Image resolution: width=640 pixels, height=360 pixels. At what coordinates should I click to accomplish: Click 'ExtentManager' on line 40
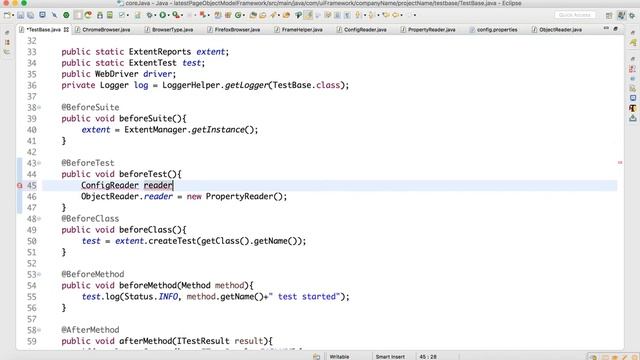click(156, 130)
